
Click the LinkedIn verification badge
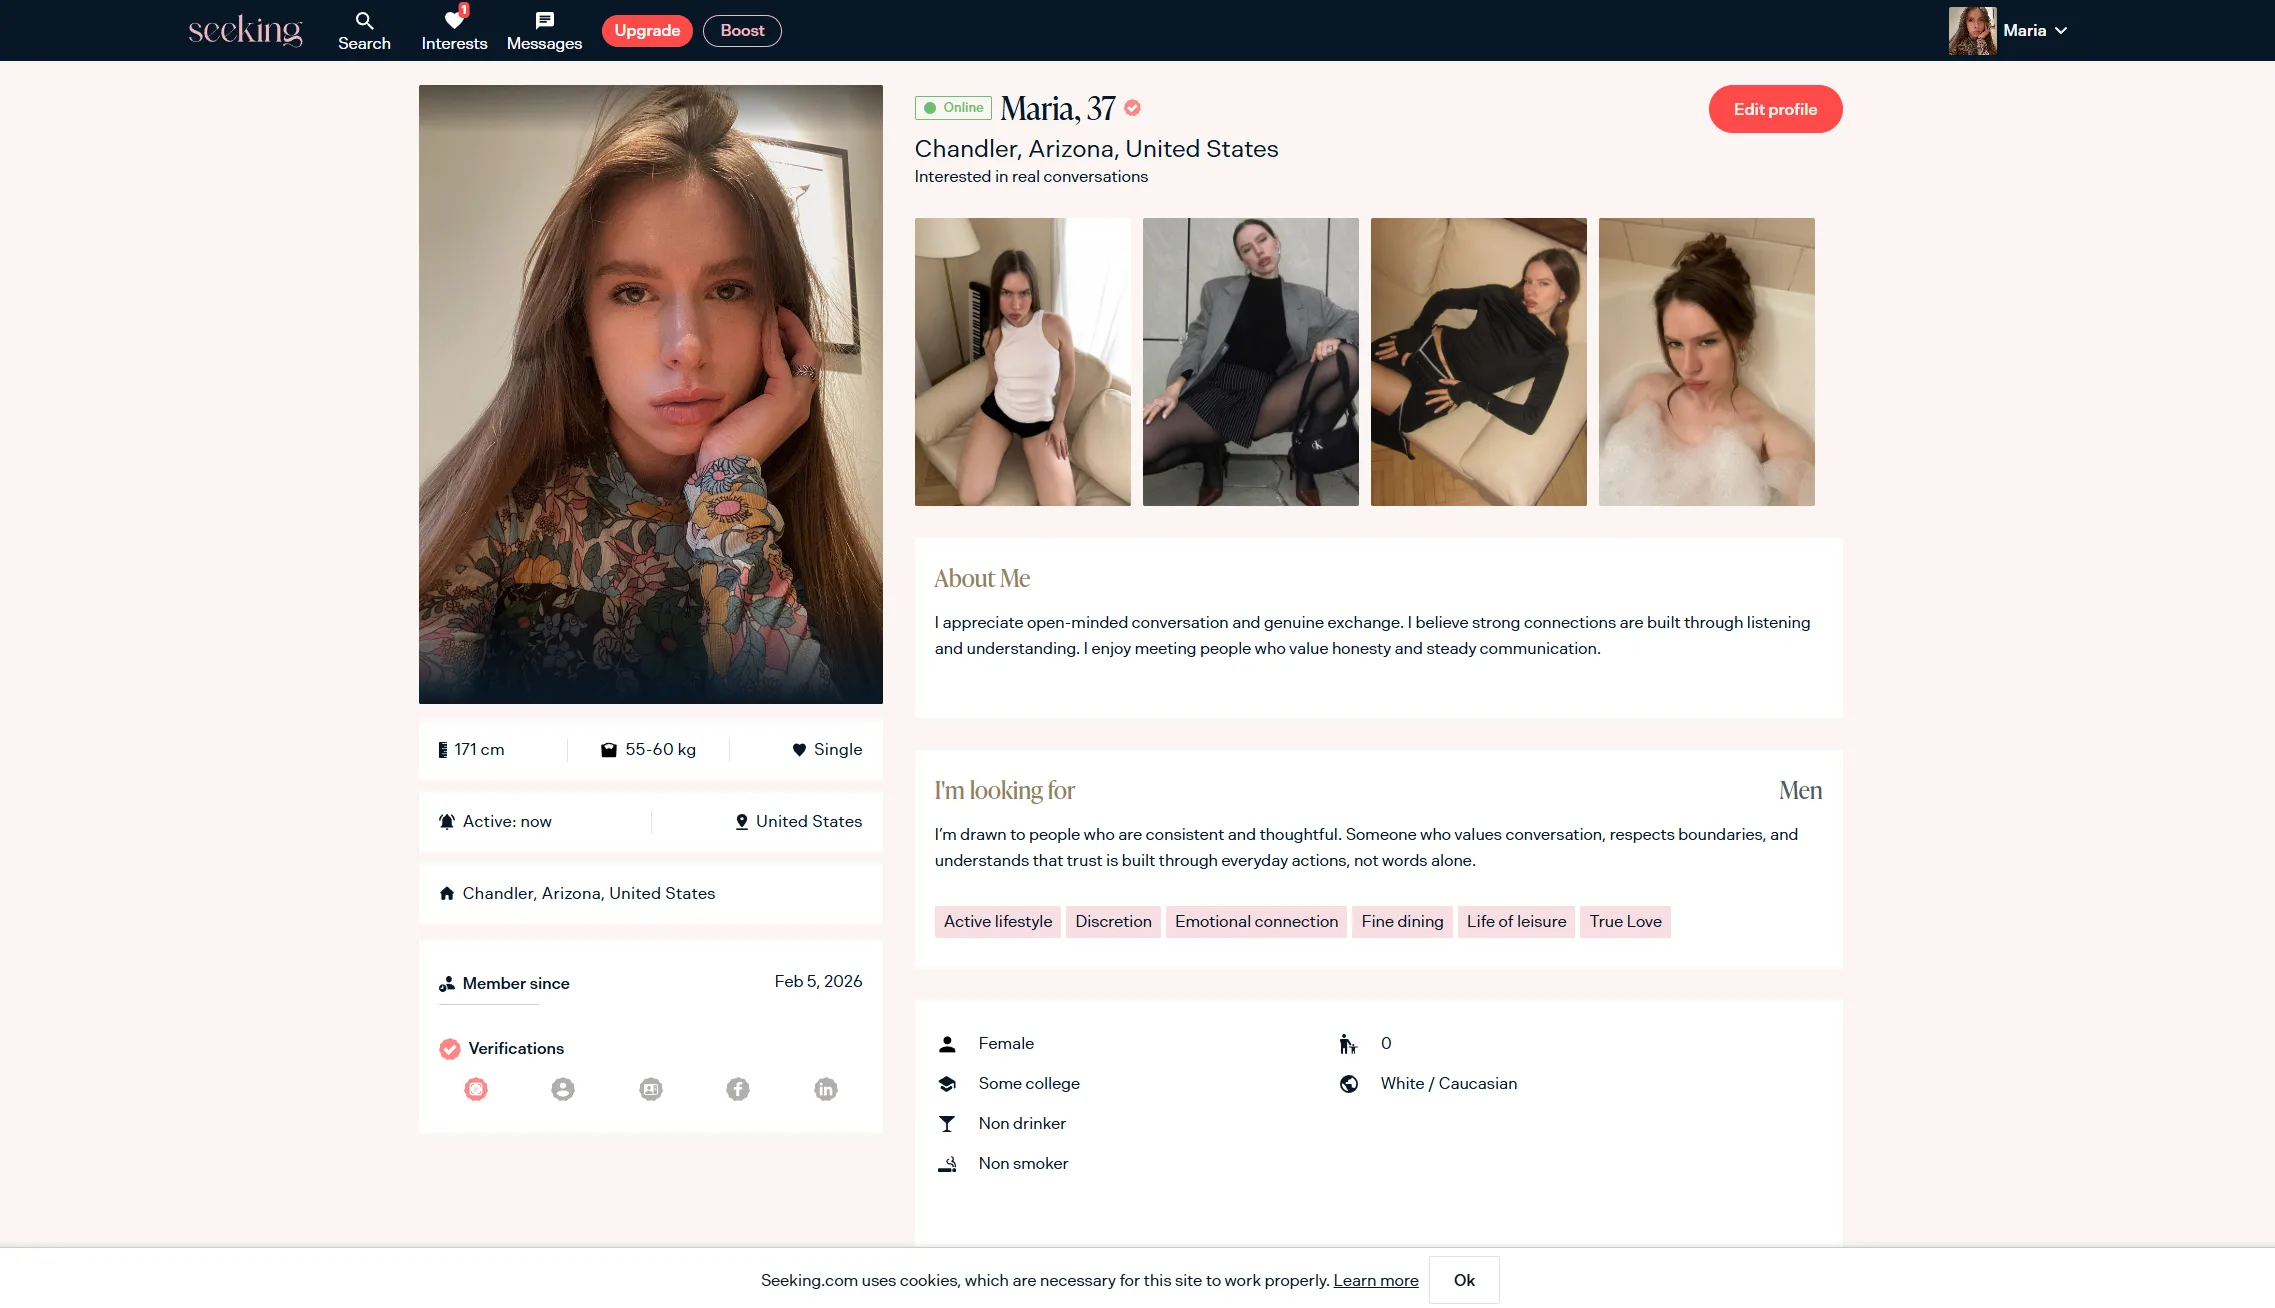(x=826, y=1089)
